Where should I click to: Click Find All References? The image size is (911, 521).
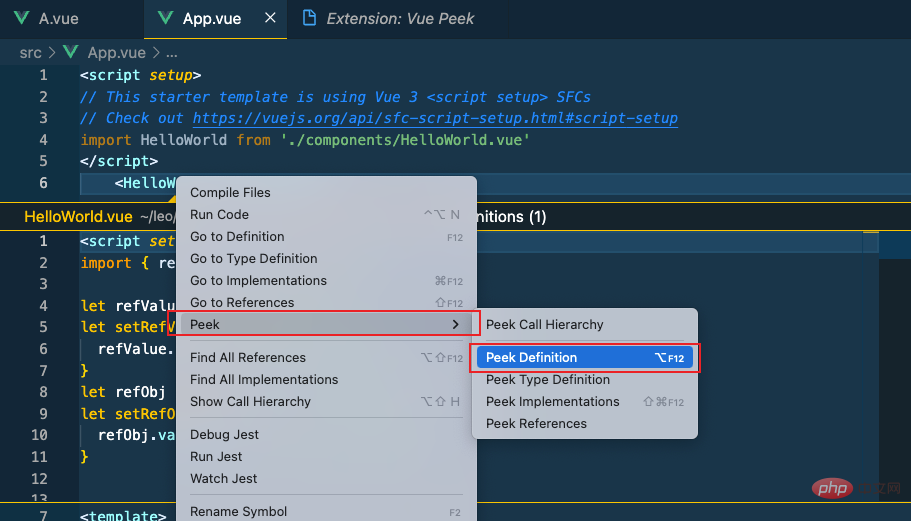pos(248,358)
